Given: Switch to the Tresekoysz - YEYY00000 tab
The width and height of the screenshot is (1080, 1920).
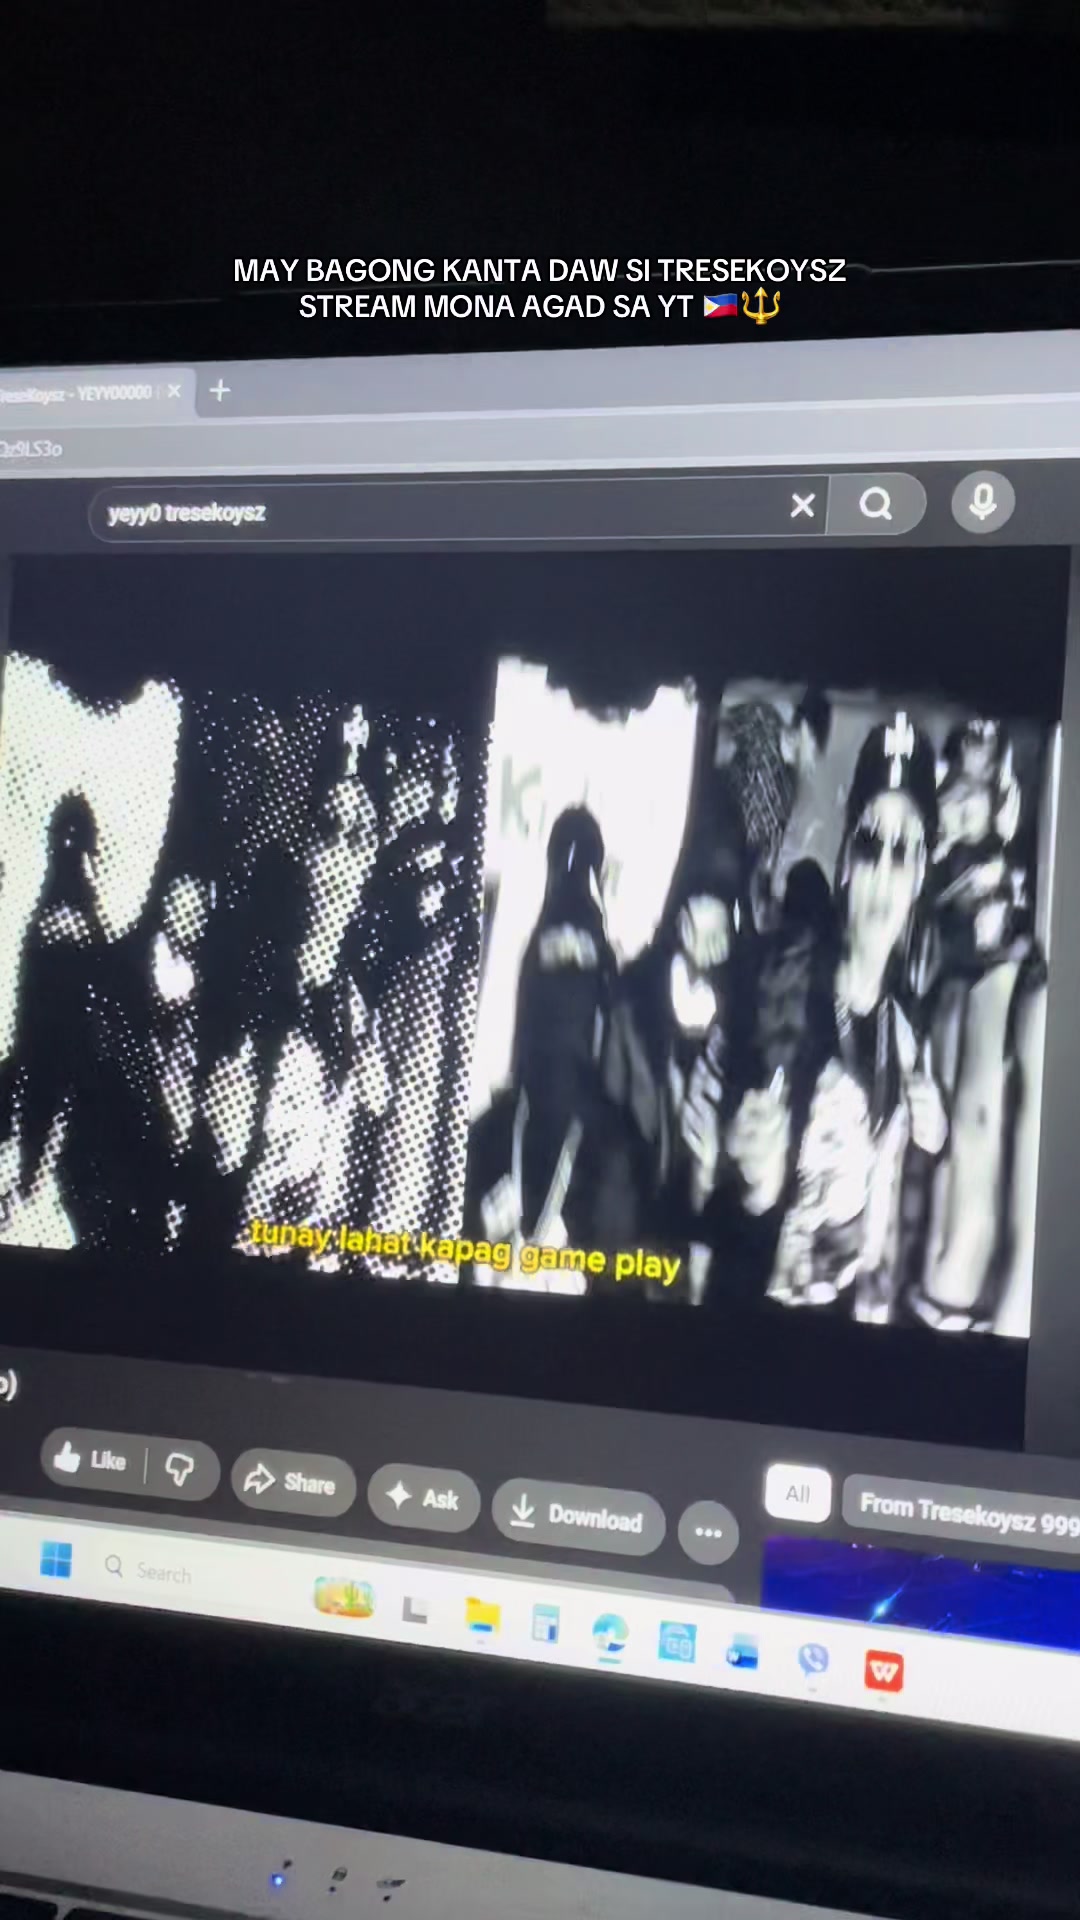Looking at the screenshot, I should click(80, 393).
